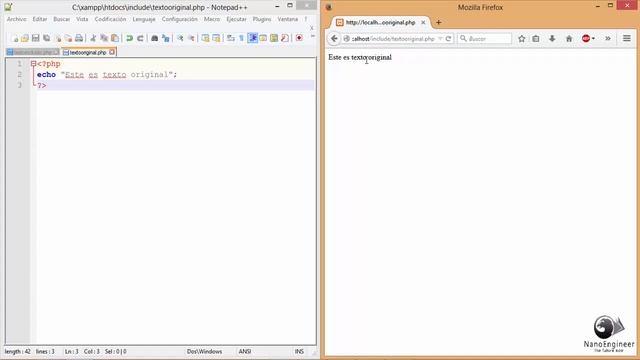Click the Copy toolbar icon
The image size is (640, 360).
pyautogui.click(x=104, y=38)
